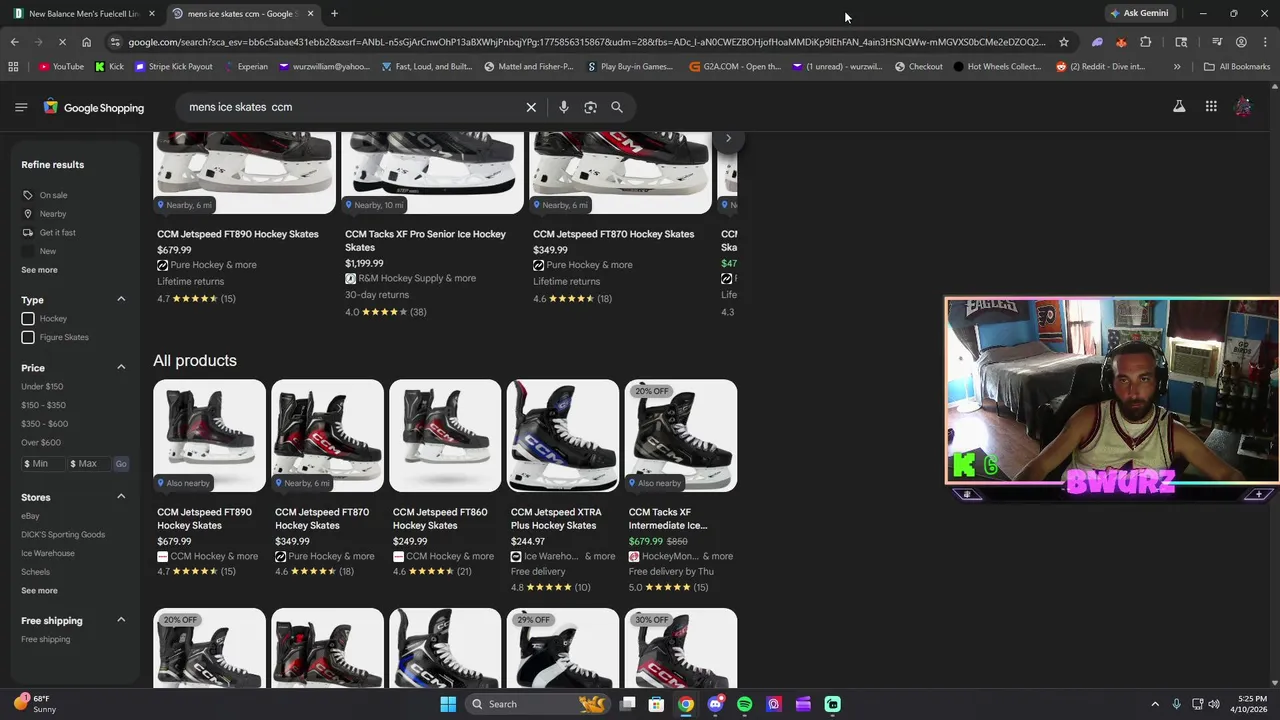Apply price range with Go button
This screenshot has height=720, width=1280.
click(121, 464)
